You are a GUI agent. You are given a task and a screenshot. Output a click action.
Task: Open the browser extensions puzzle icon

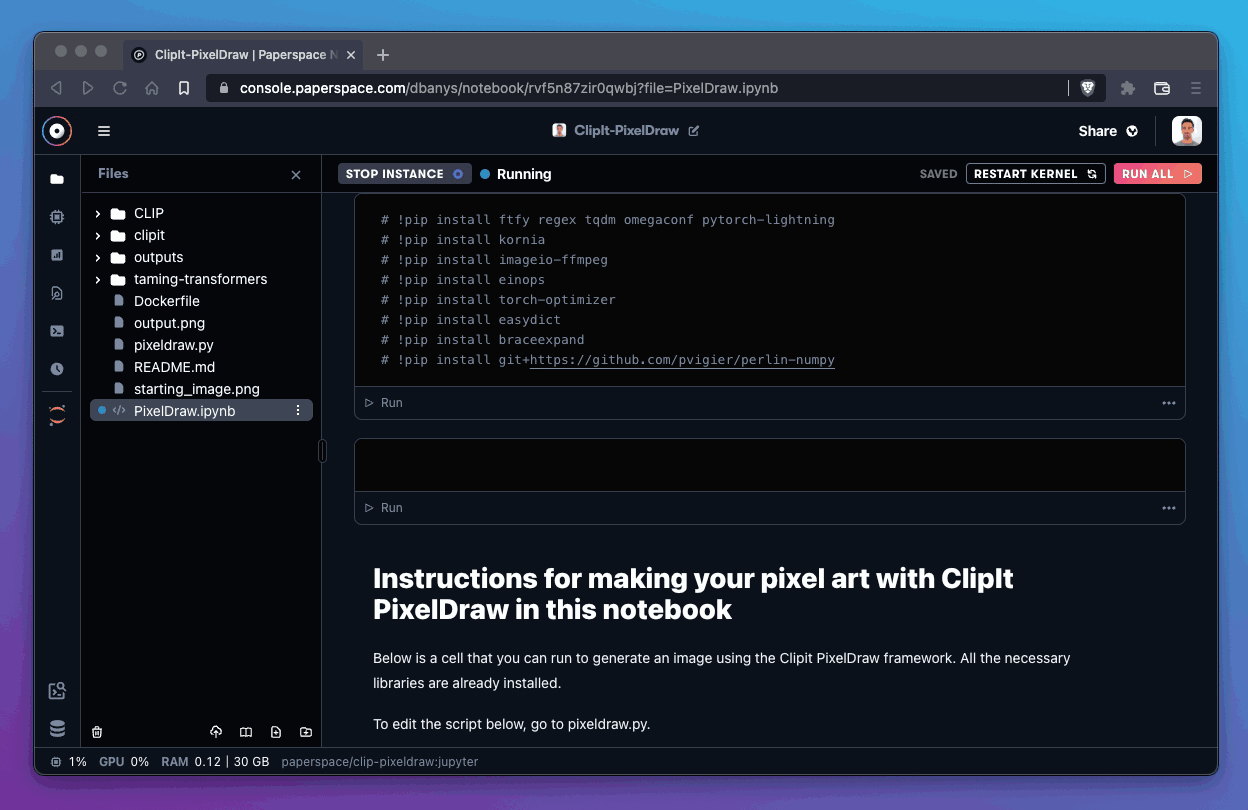pyautogui.click(x=1128, y=88)
